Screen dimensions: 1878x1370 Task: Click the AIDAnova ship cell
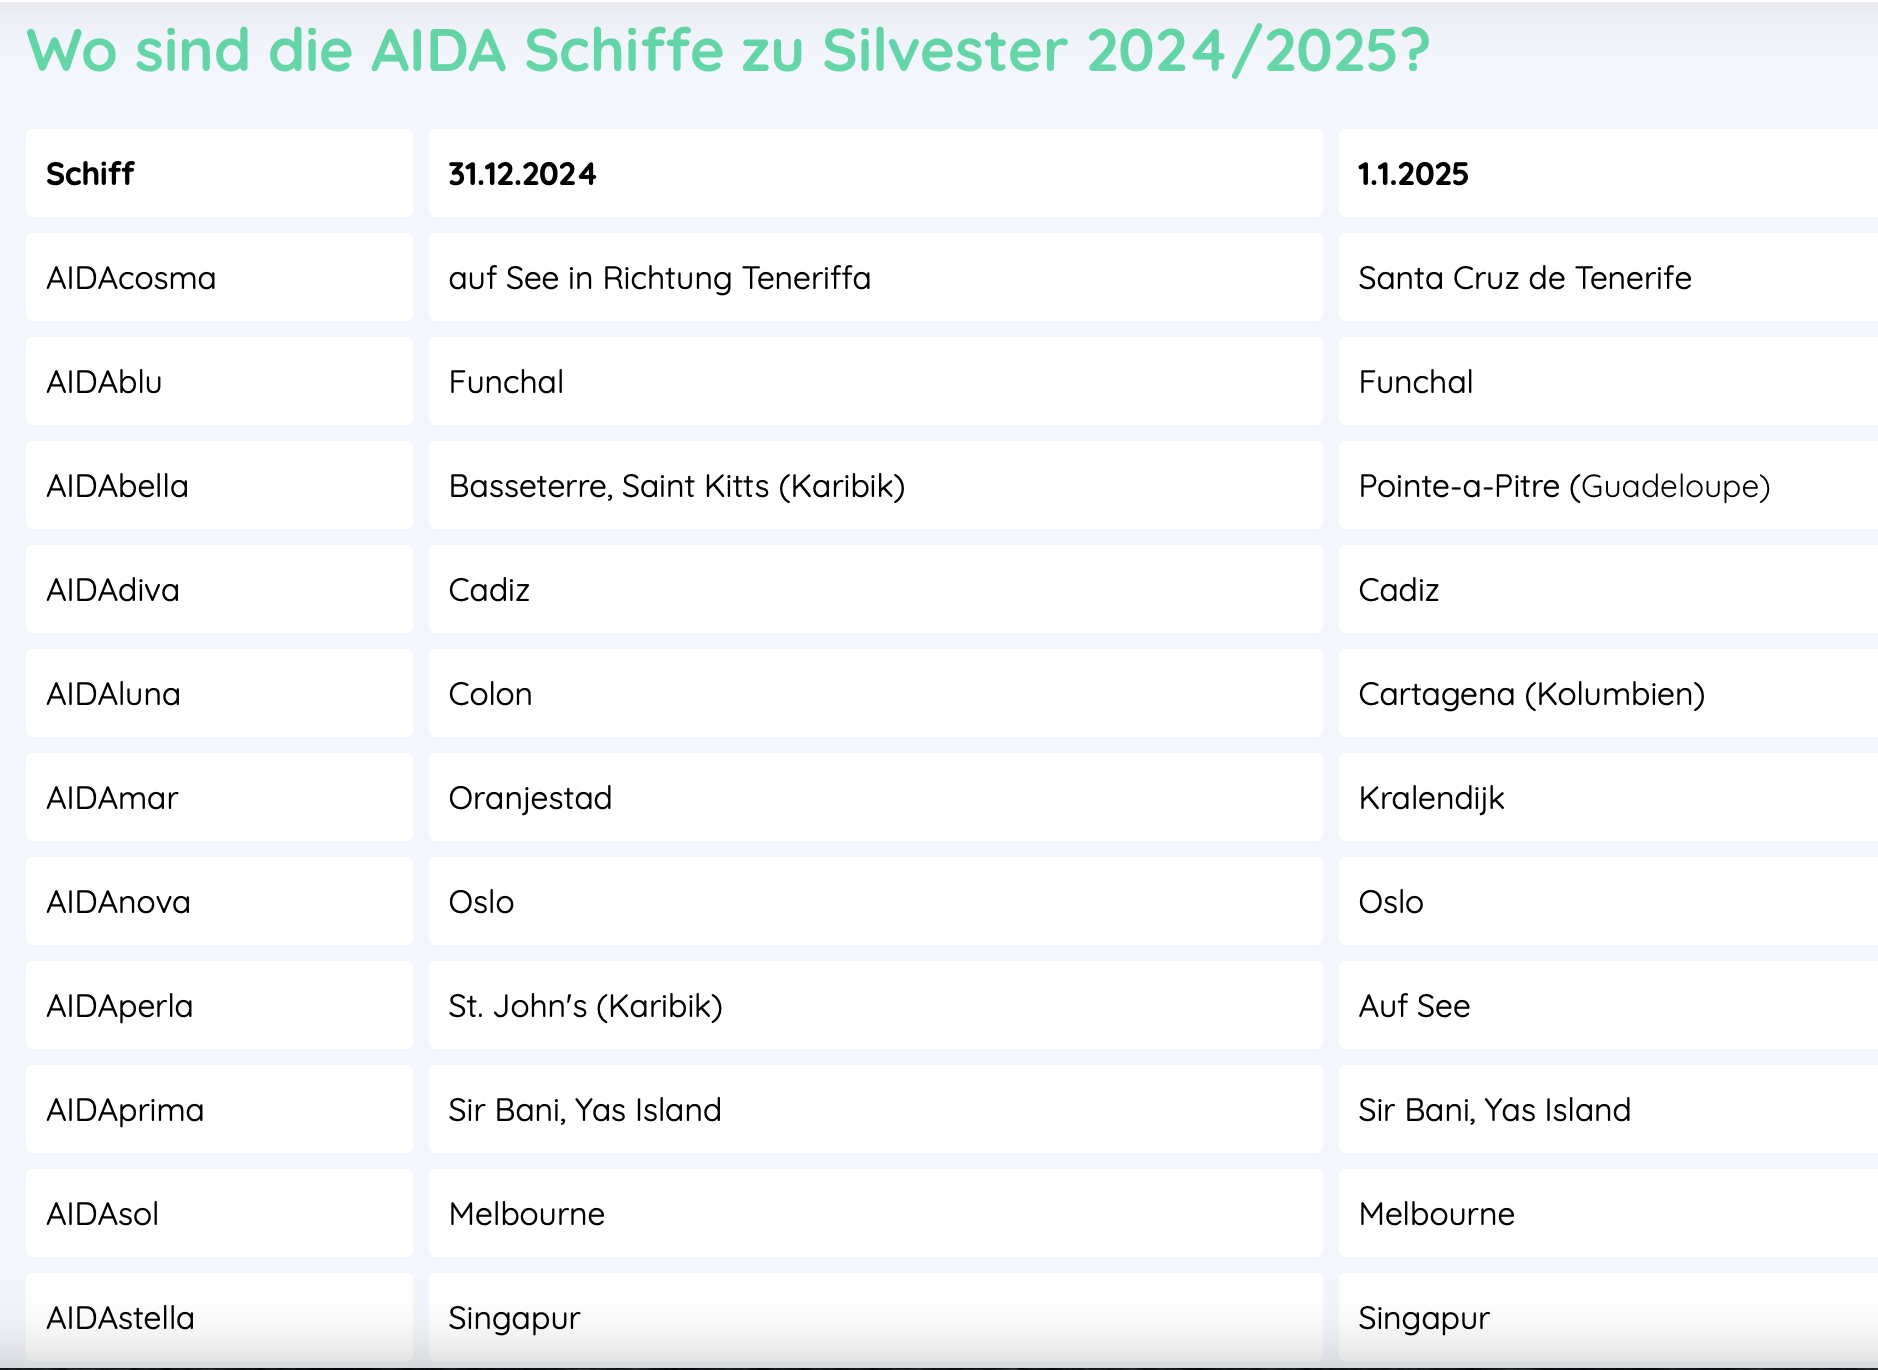[x=118, y=902]
